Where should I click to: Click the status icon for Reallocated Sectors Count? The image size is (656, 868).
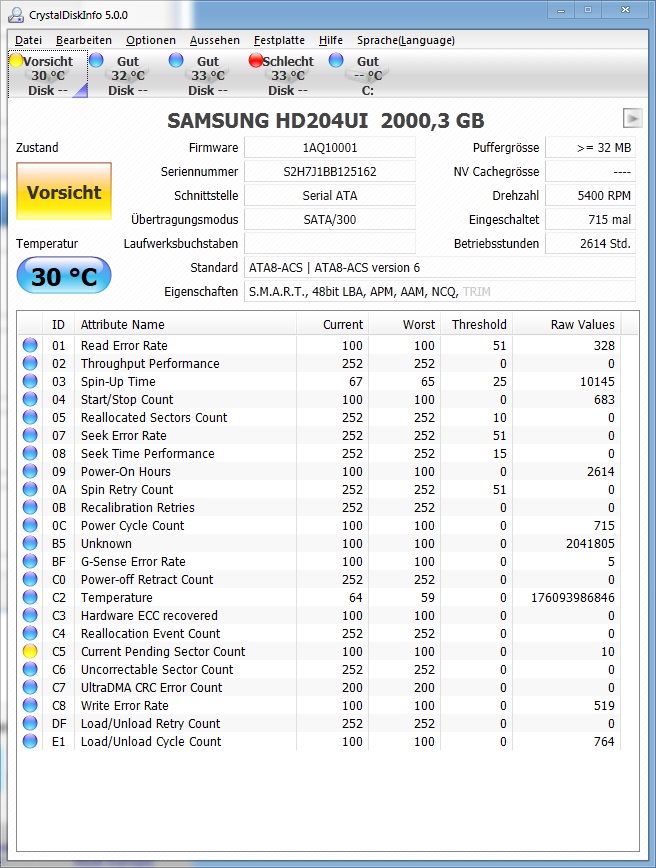[30, 417]
